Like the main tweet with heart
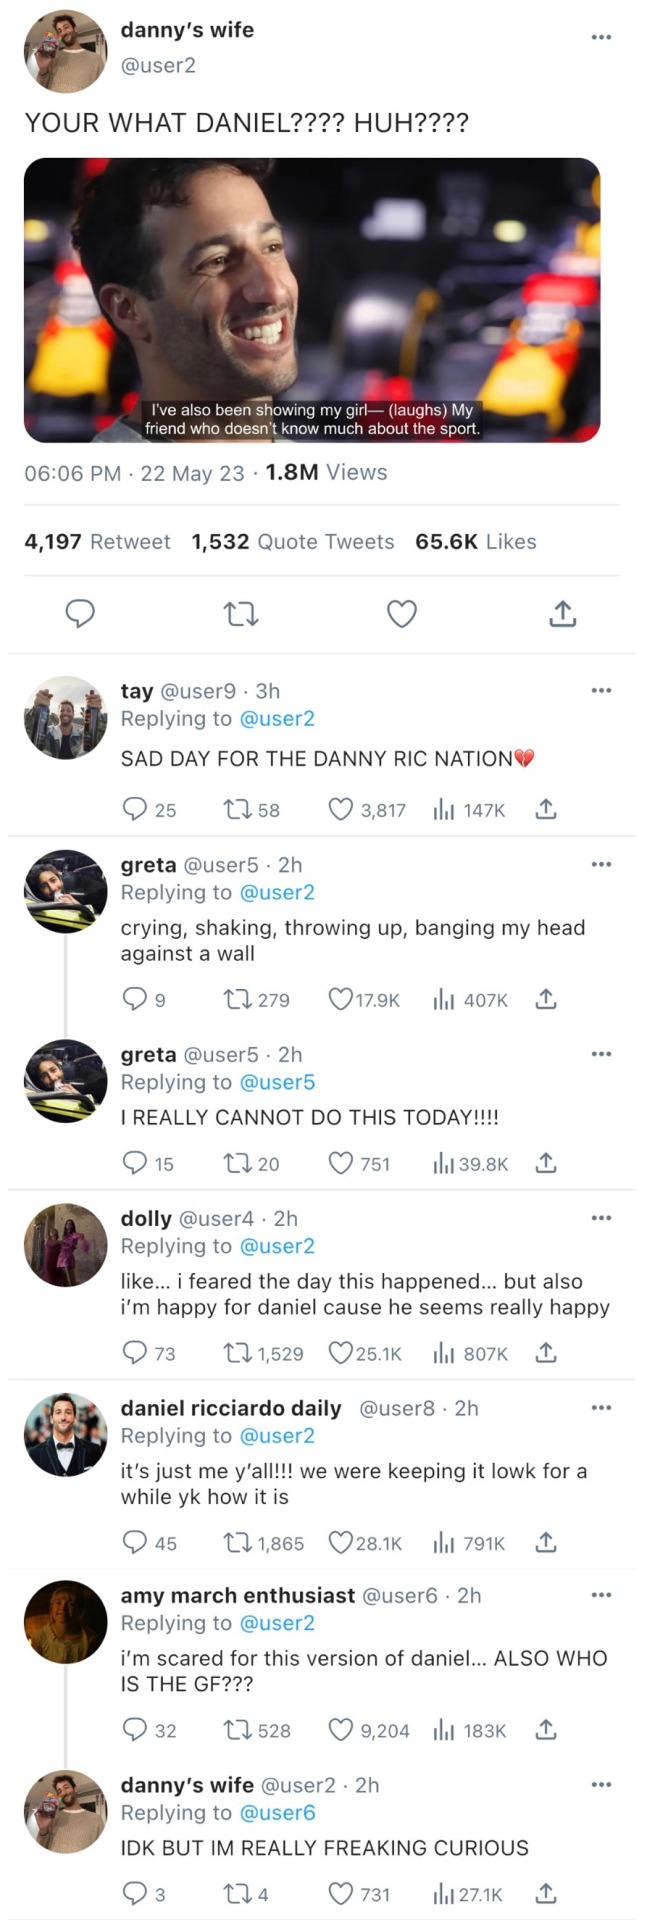This screenshot has width=647, height=1920. [402, 613]
